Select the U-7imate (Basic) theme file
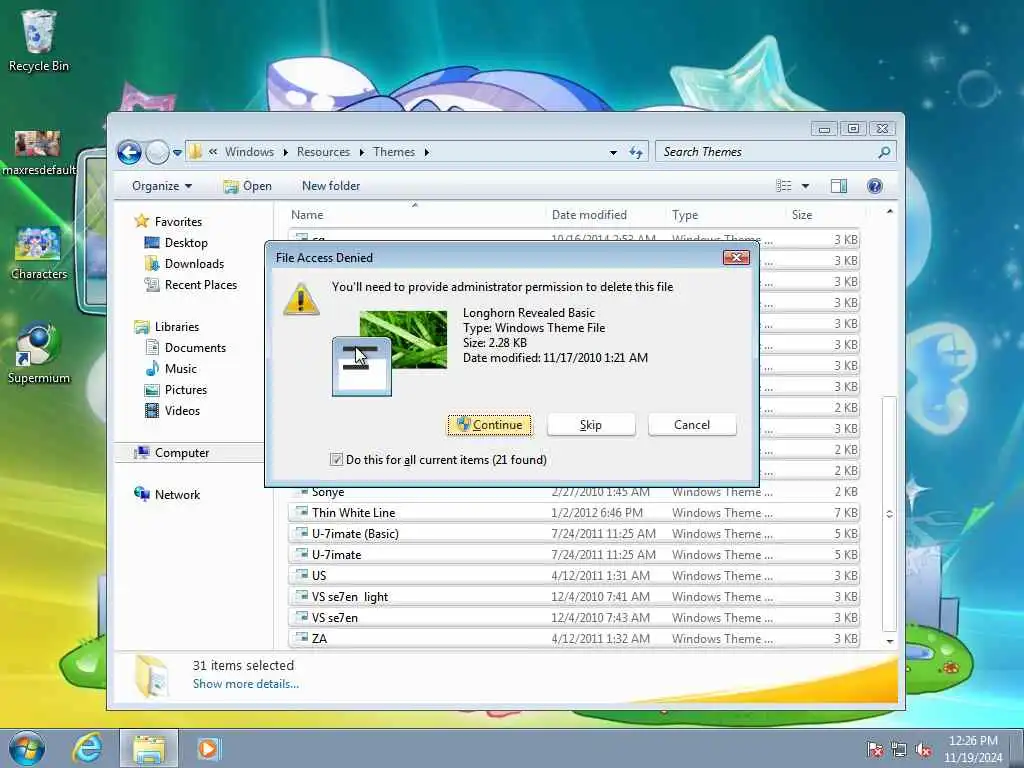Viewport: 1024px width, 768px height. (x=573, y=534)
